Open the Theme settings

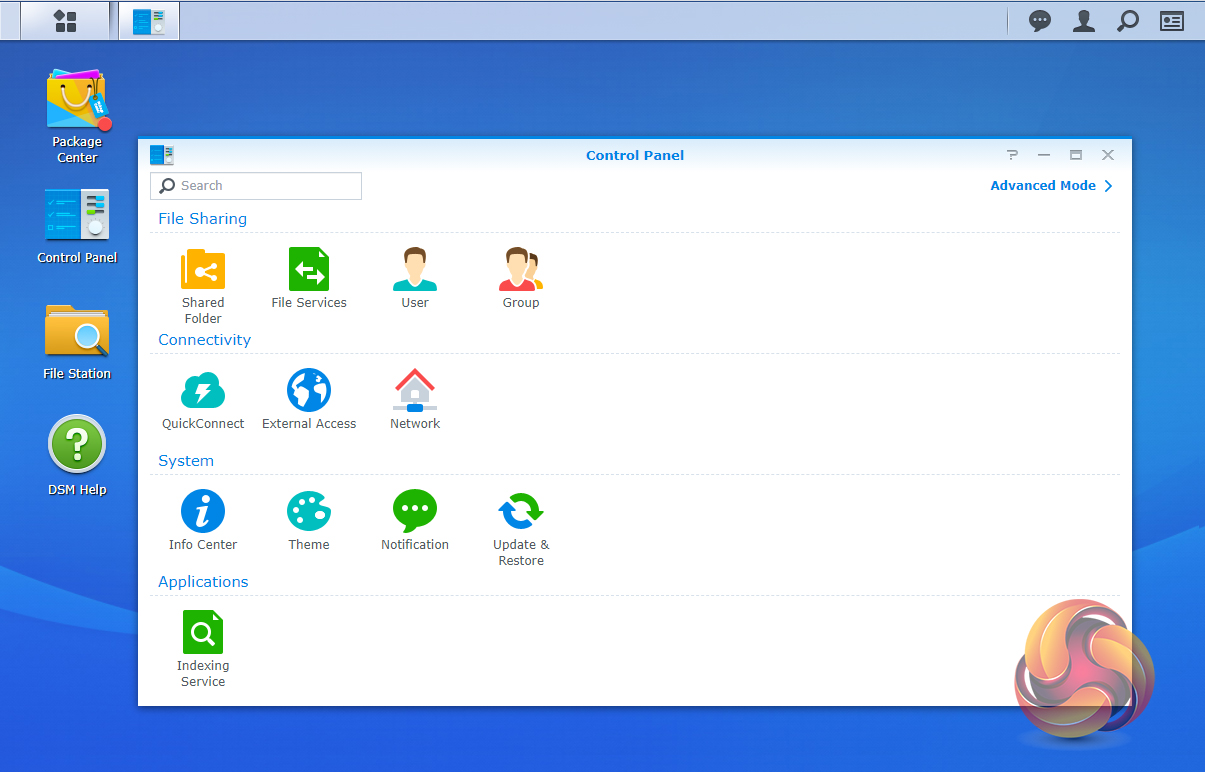309,520
